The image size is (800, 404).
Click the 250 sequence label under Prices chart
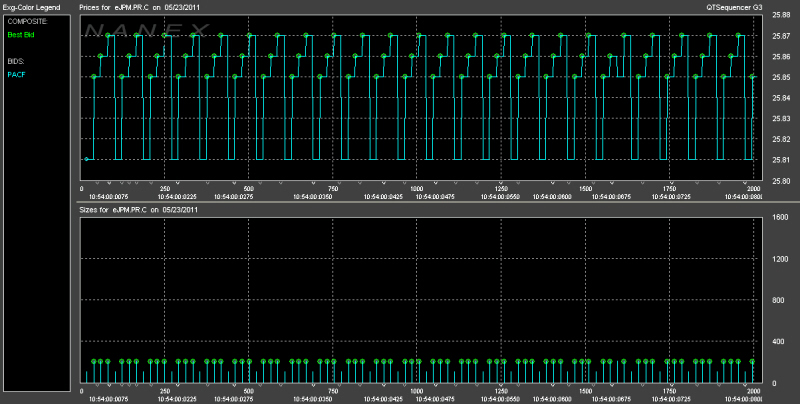pyautogui.click(x=165, y=189)
